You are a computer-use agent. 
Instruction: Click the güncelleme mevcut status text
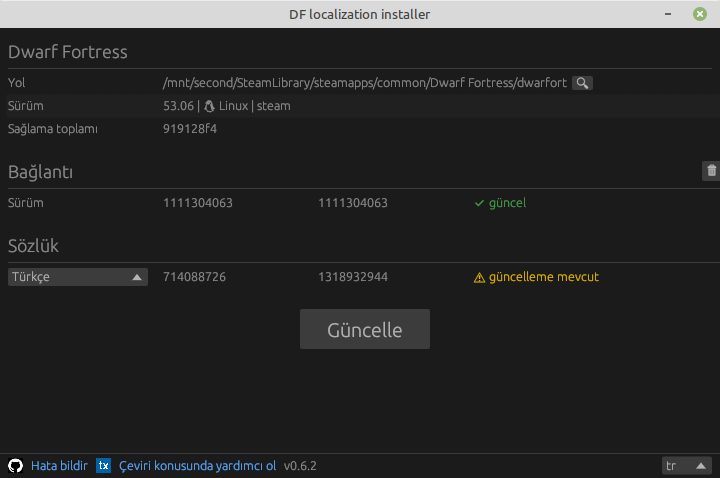[544, 277]
